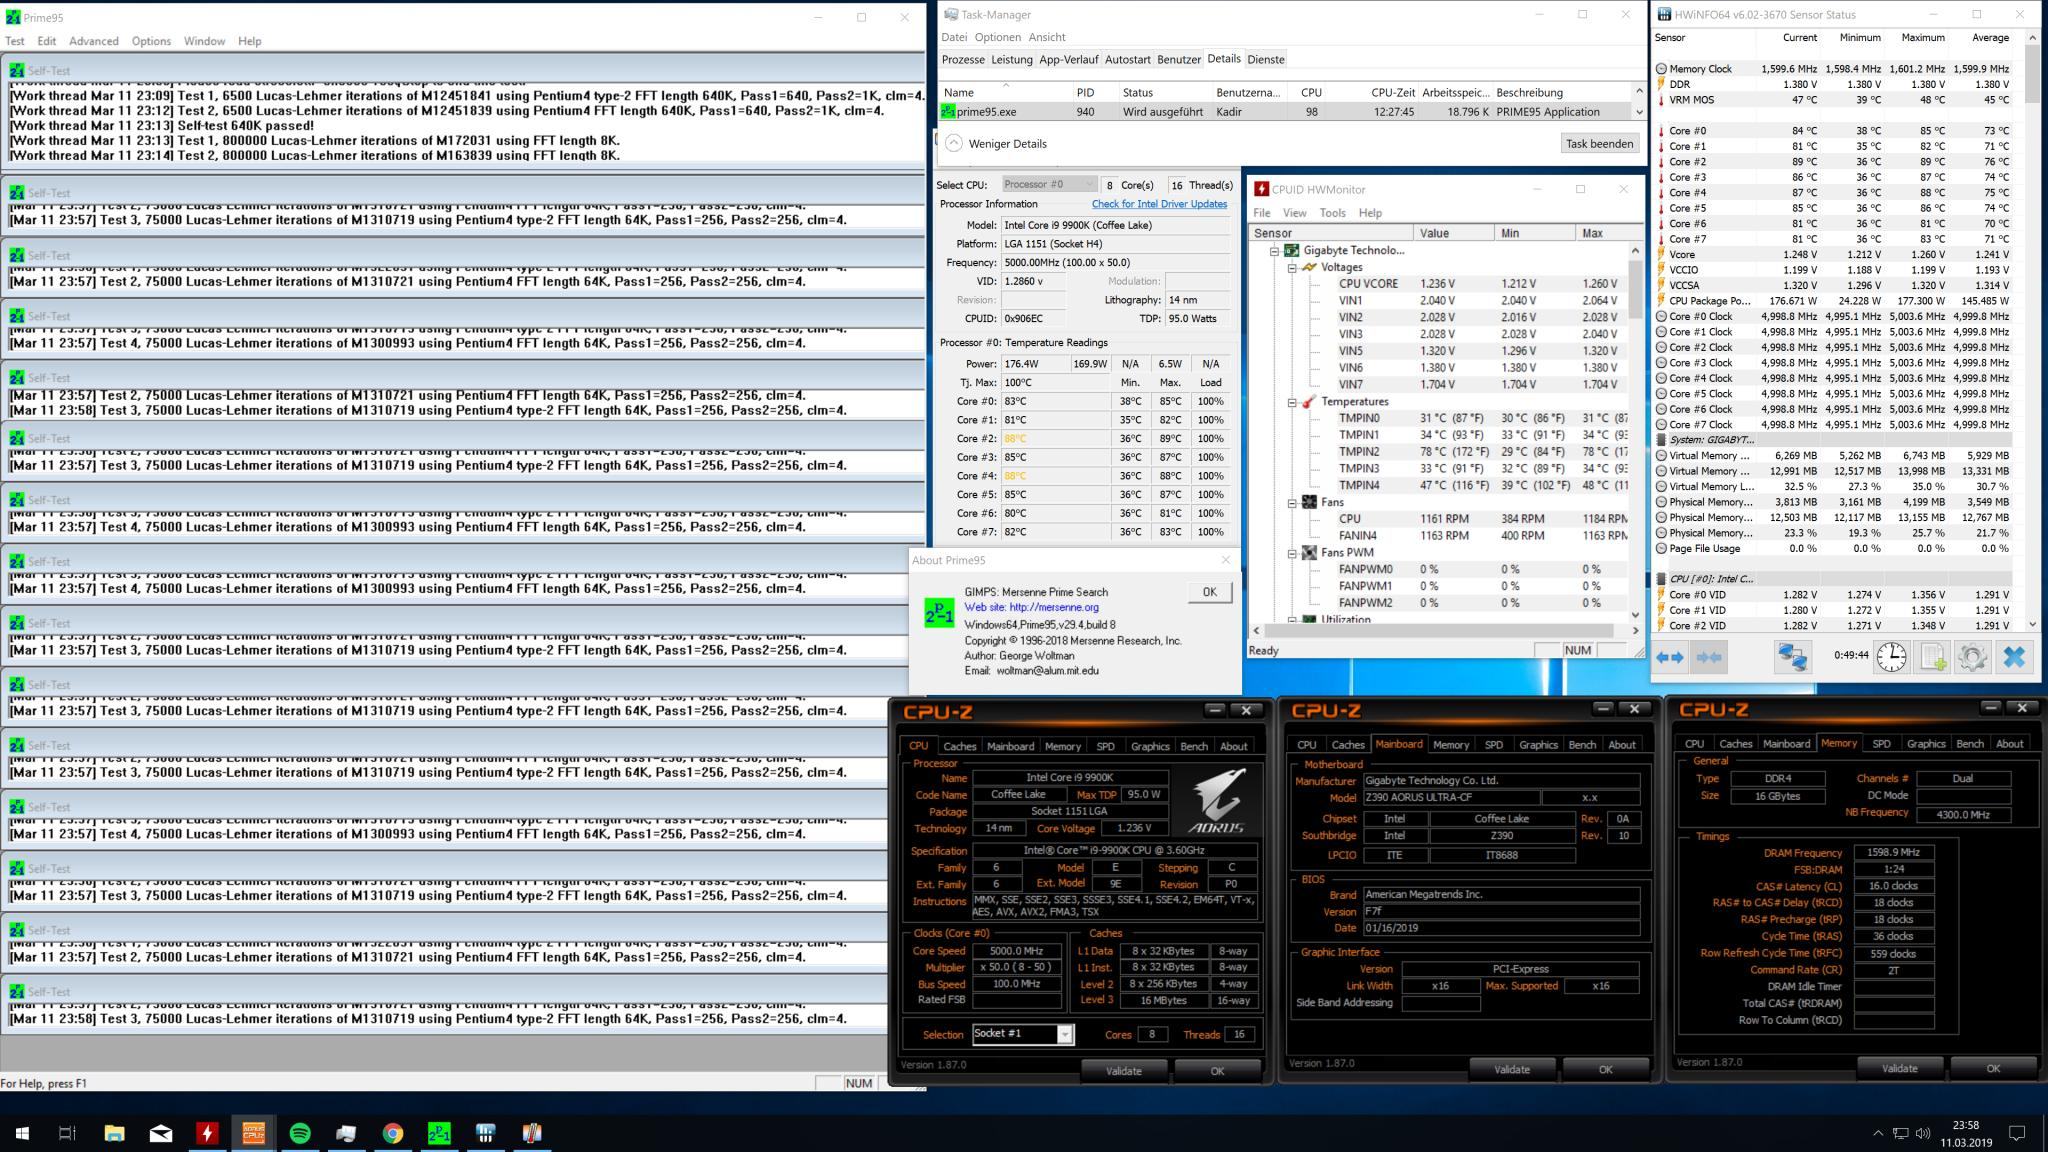Click the Task beenden button
This screenshot has height=1152, width=2048.
(1598, 144)
